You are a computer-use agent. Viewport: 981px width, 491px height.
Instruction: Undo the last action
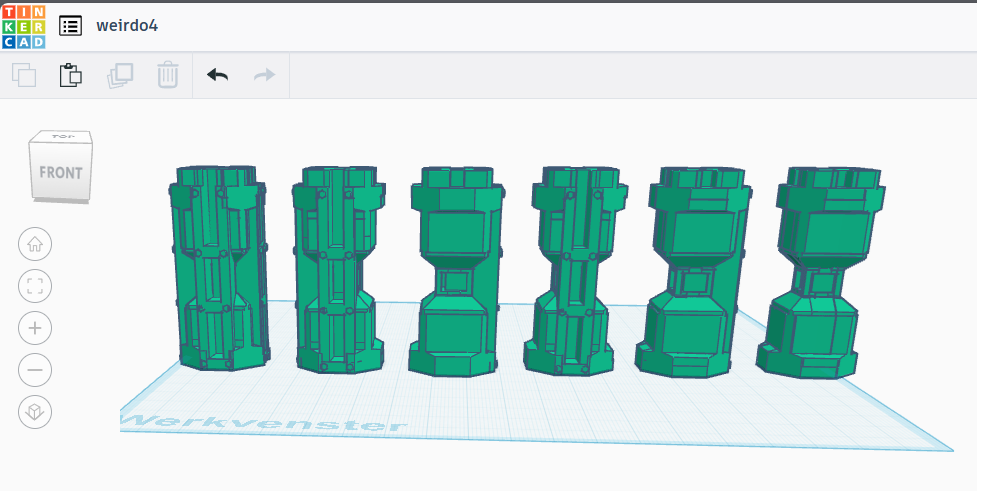pos(217,75)
